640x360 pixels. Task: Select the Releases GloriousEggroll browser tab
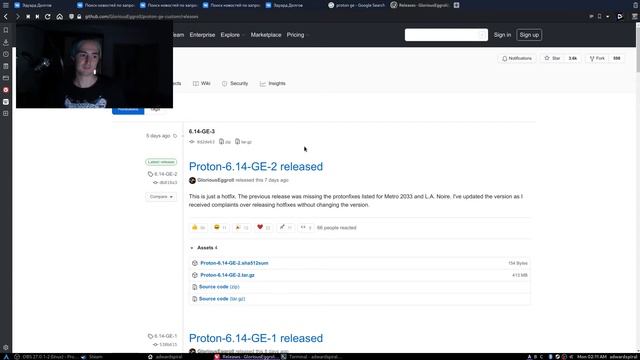click(x=420, y=5)
